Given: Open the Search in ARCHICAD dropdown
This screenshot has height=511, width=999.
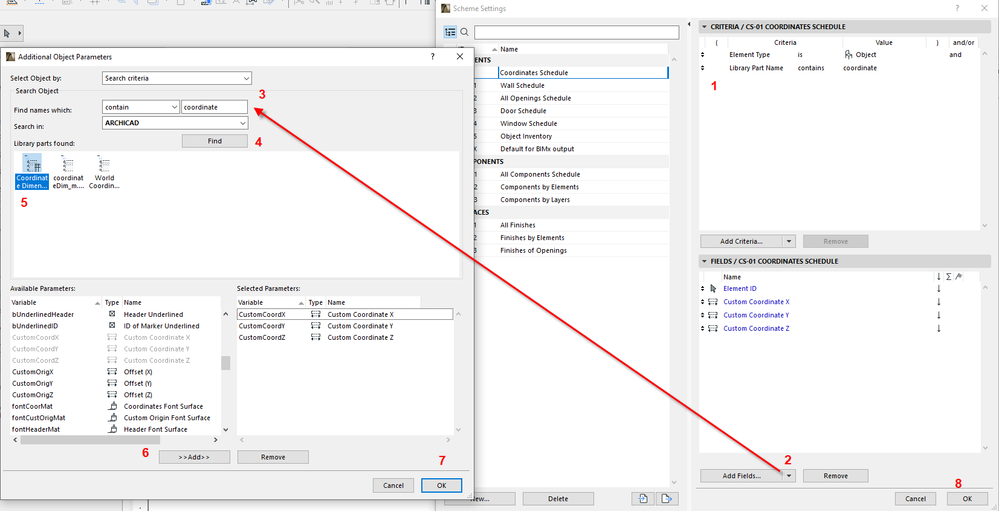Looking at the screenshot, I should (x=175, y=122).
